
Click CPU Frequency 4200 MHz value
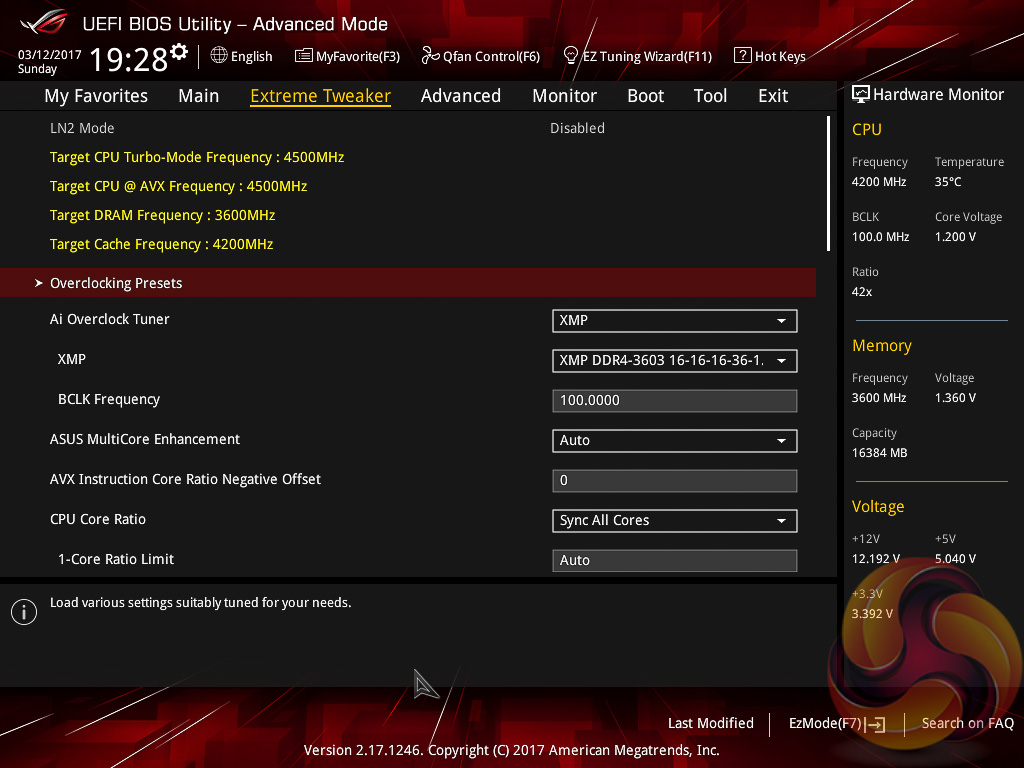click(x=879, y=182)
